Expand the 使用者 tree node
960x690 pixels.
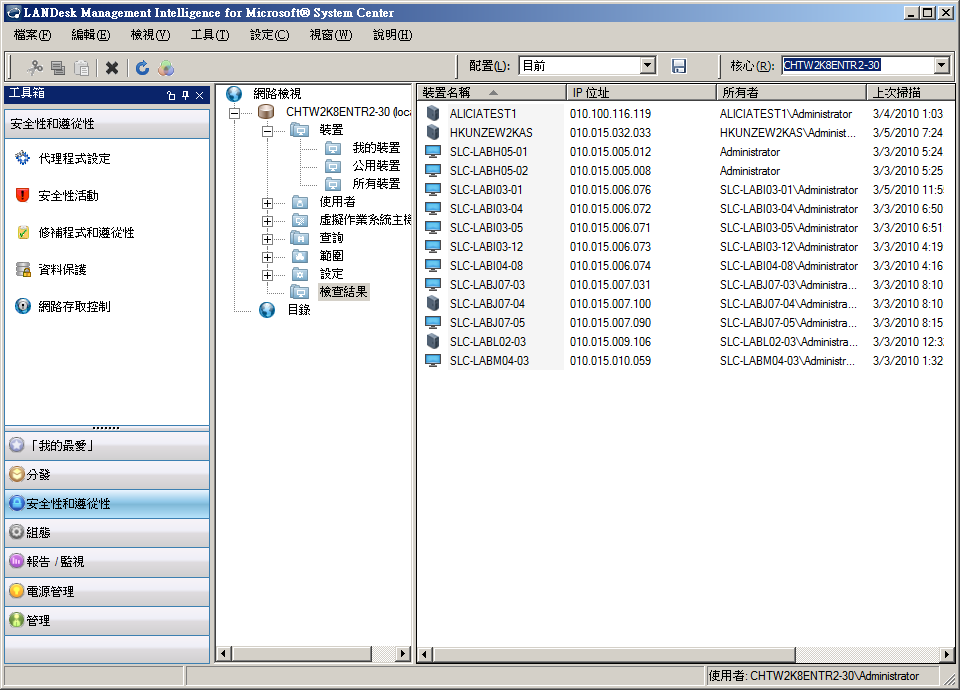point(267,203)
